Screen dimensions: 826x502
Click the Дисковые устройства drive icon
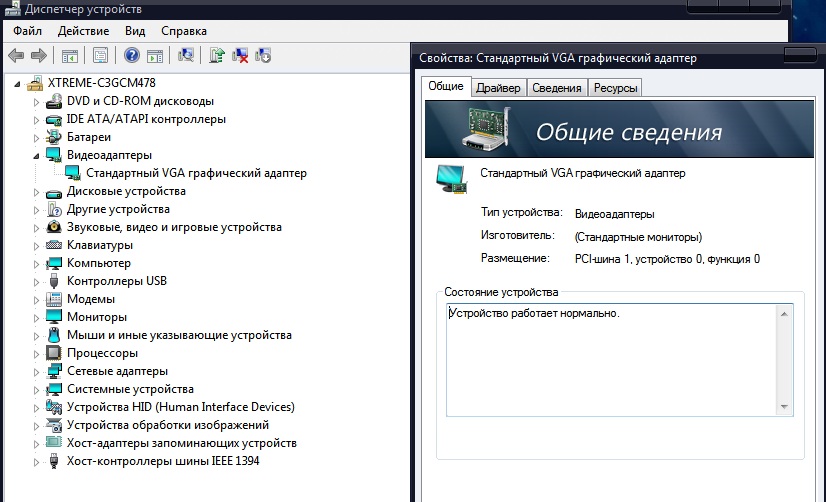54,192
